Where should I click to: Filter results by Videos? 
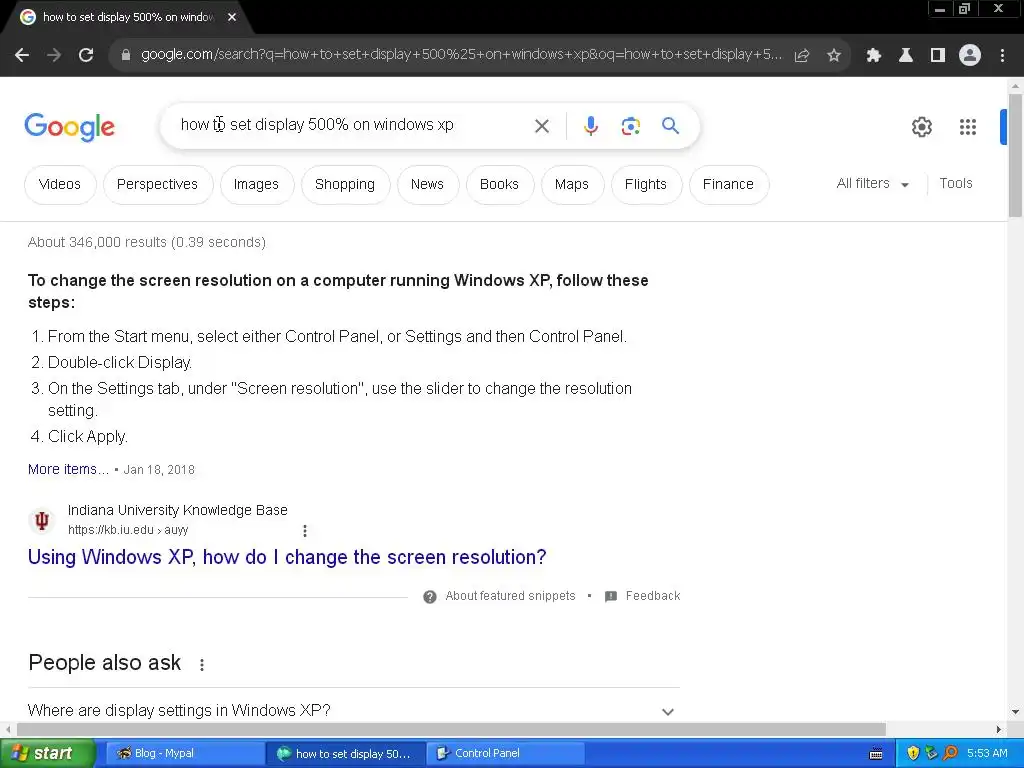[x=60, y=185]
